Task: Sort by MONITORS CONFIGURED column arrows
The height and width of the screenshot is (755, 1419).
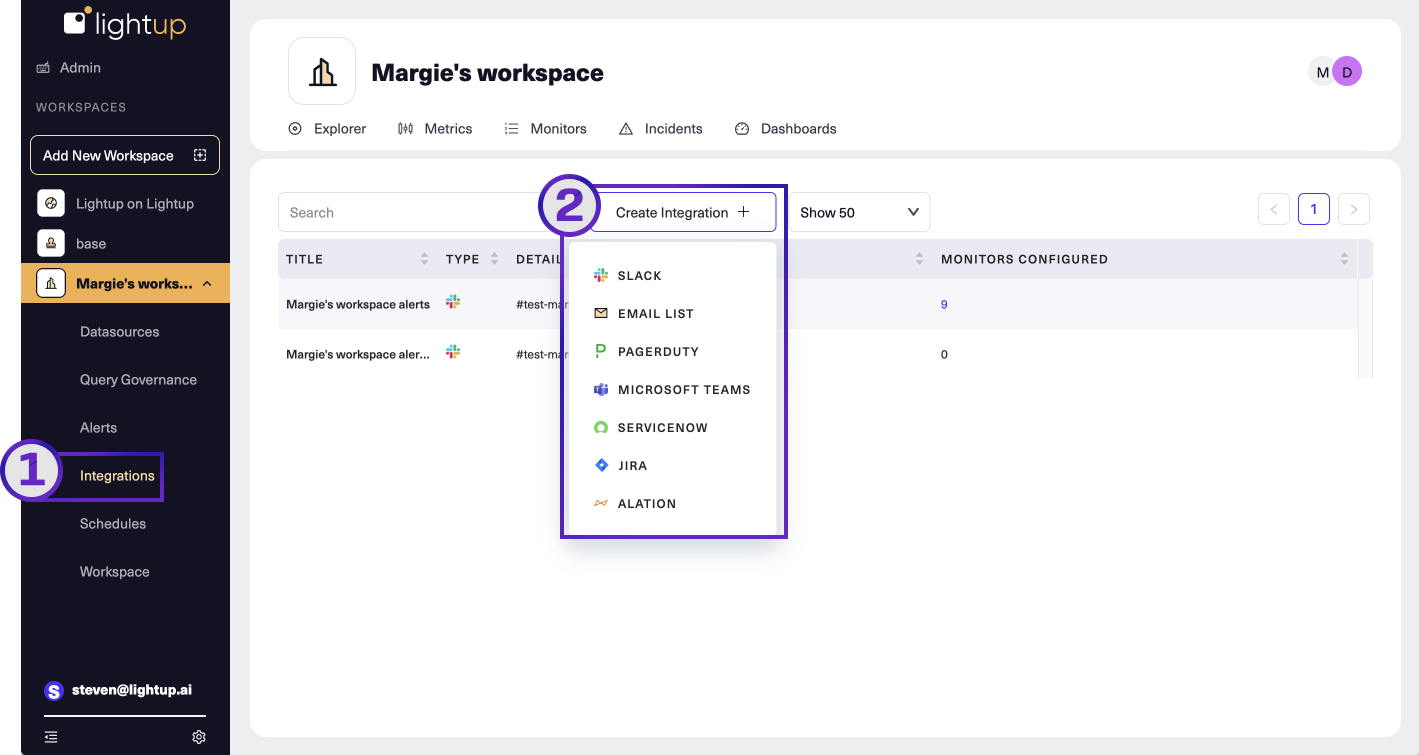Action: point(1344,259)
